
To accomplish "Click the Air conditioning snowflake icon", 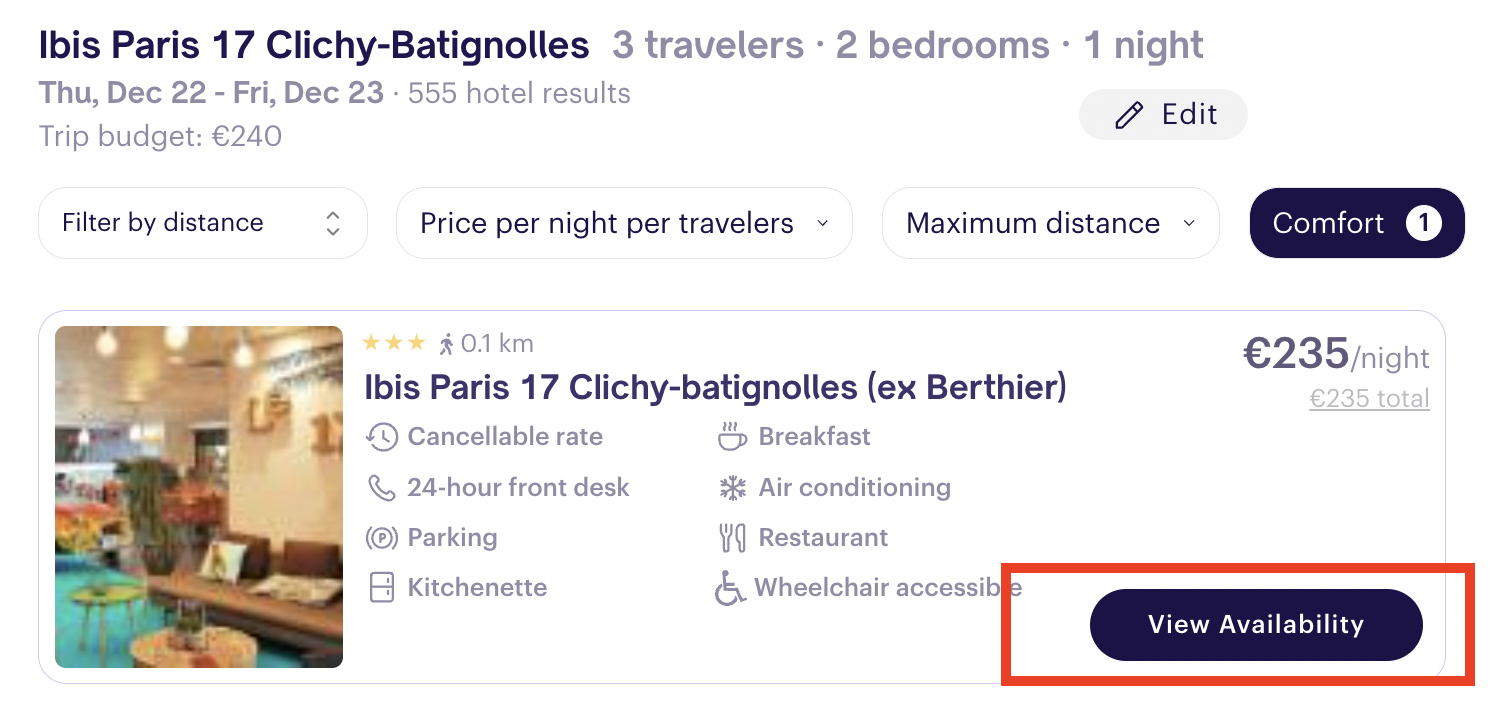I will pyautogui.click(x=733, y=488).
